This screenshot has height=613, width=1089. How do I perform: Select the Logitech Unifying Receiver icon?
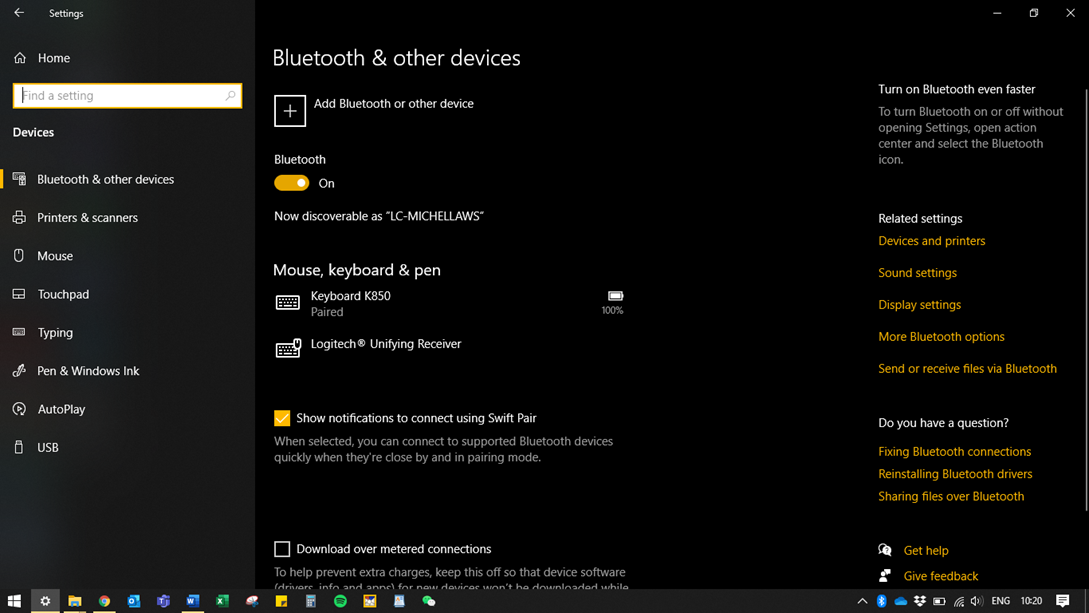(288, 348)
